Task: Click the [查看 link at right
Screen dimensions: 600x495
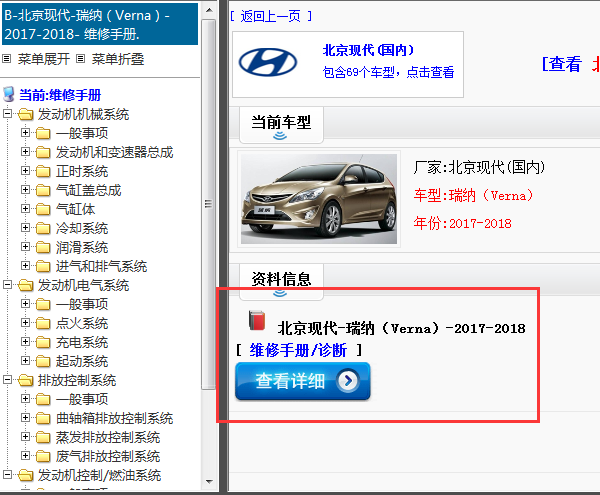Action: coord(562,64)
